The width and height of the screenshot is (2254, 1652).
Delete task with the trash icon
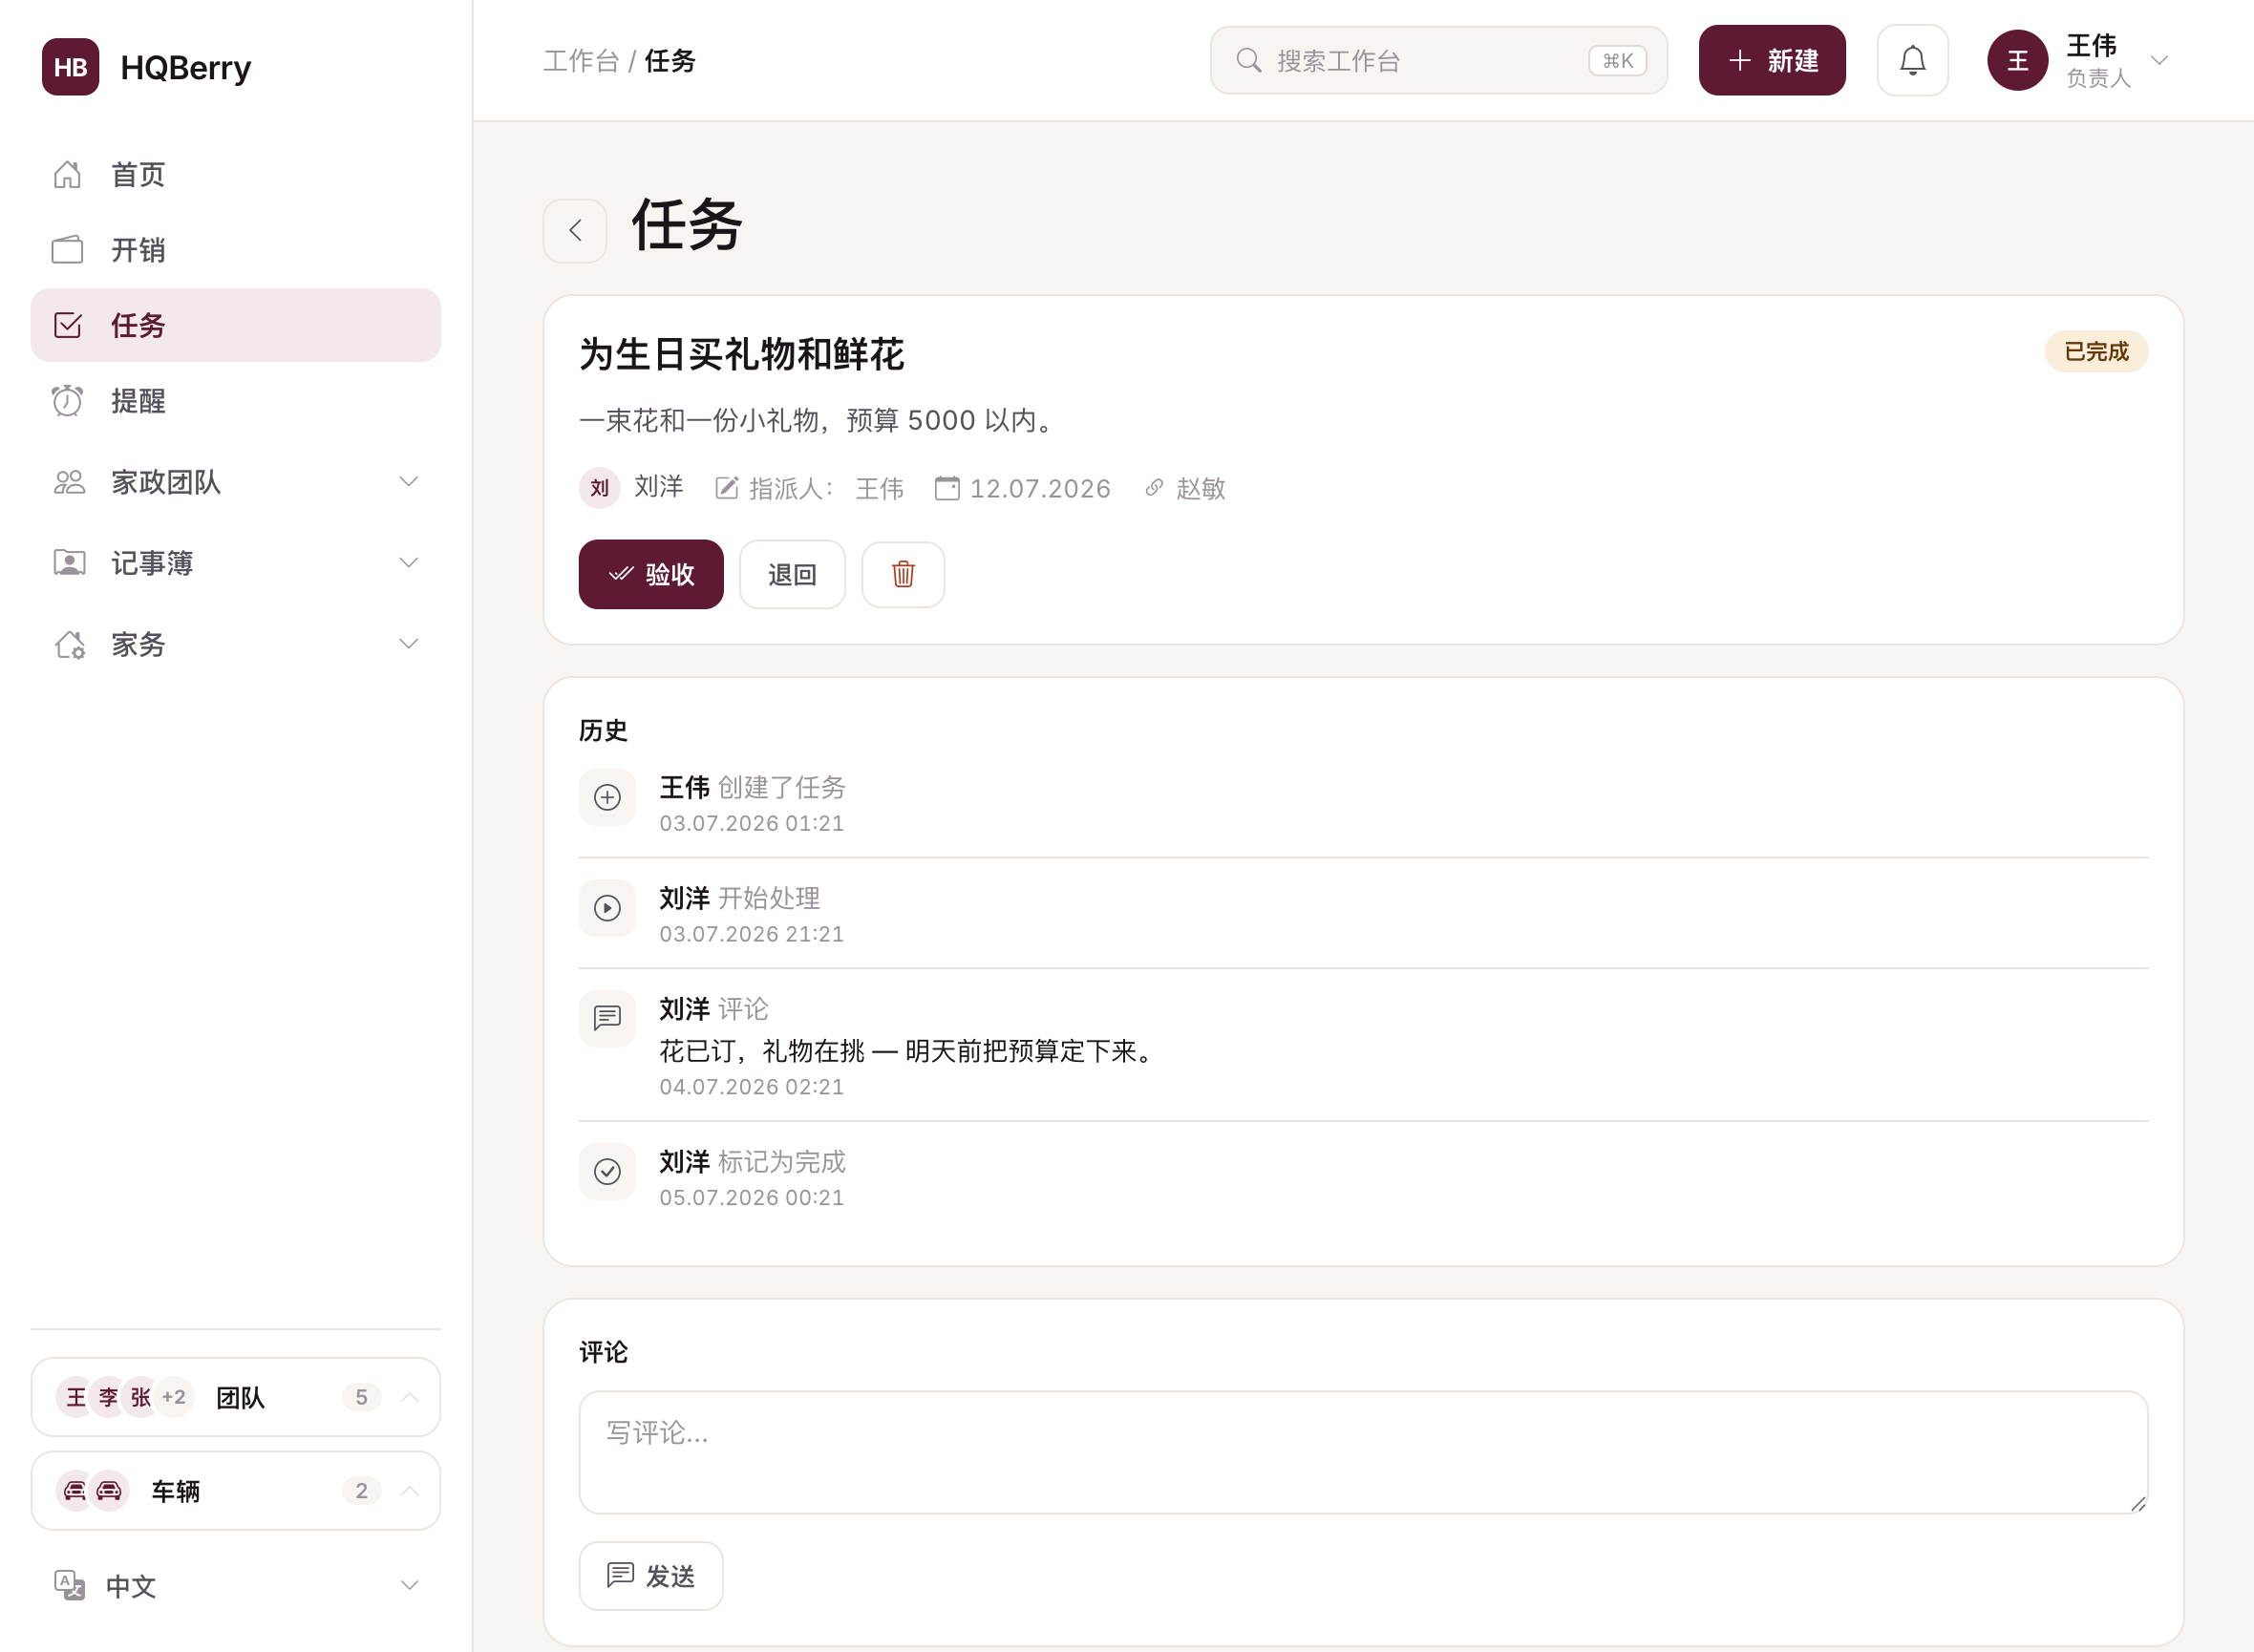904,575
